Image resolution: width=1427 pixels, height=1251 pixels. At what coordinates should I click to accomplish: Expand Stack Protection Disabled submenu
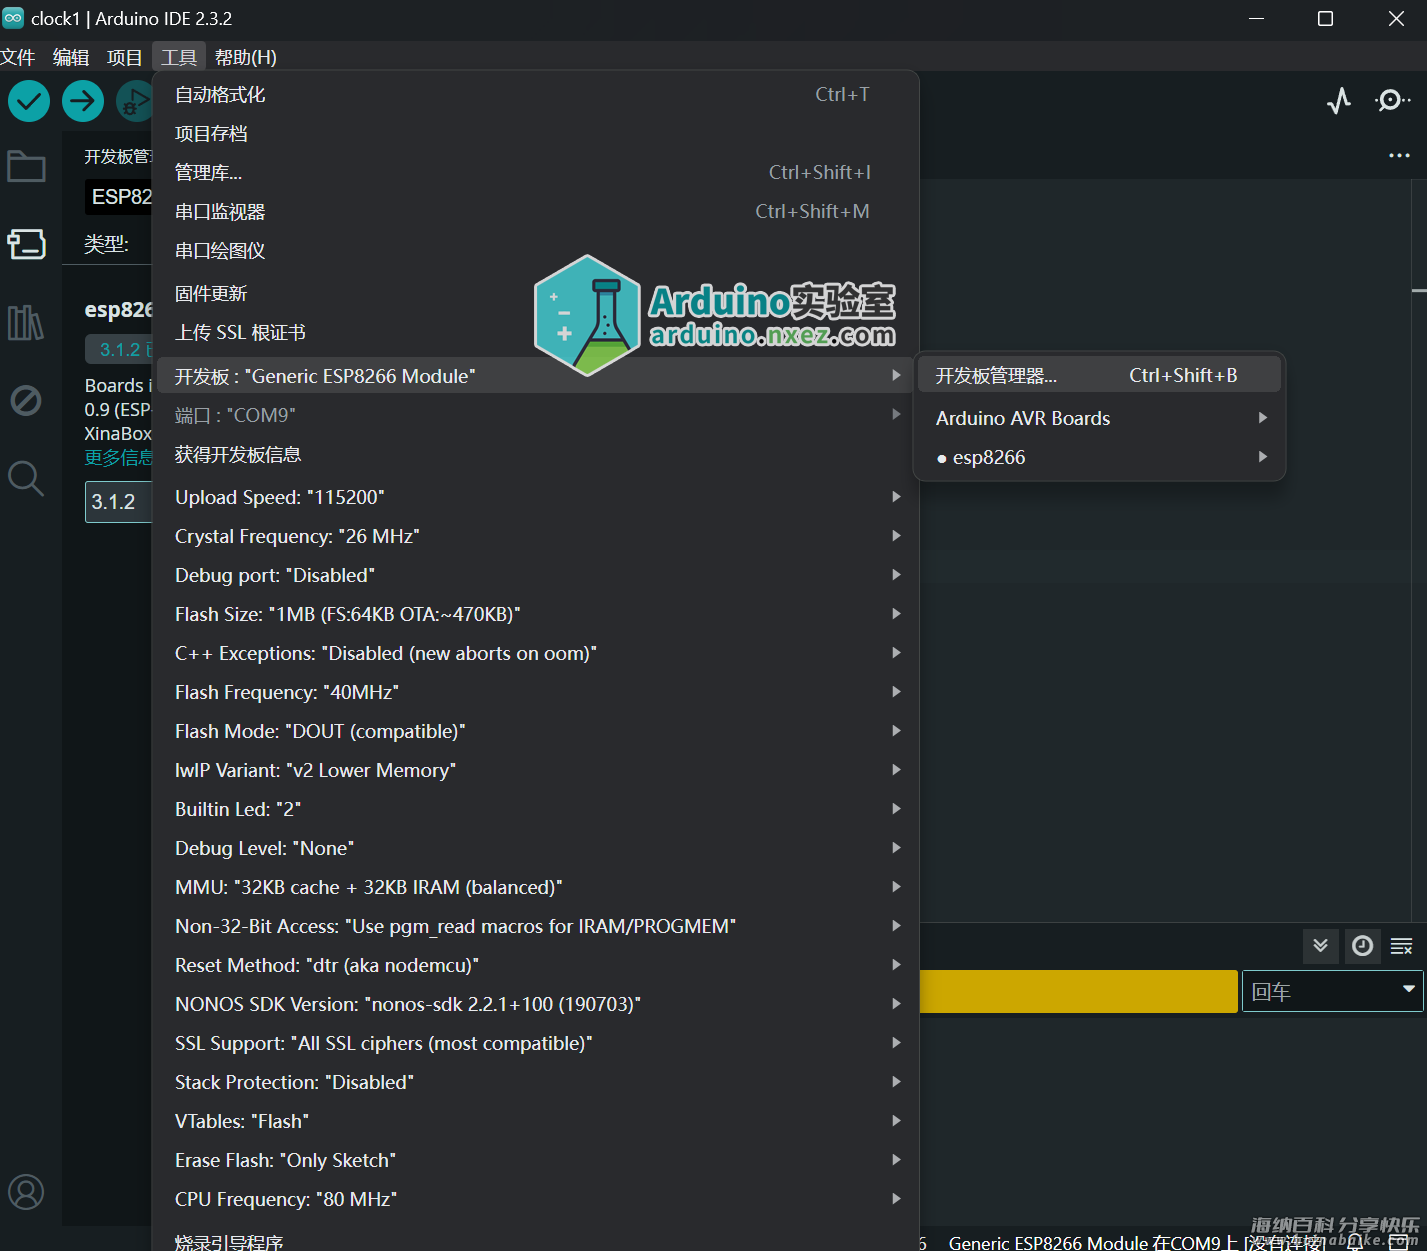[x=535, y=1082]
